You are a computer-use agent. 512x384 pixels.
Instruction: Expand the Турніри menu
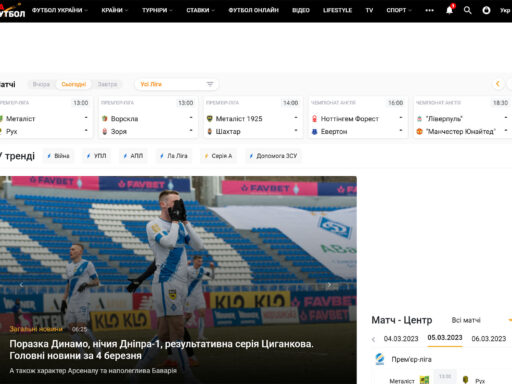click(x=157, y=10)
